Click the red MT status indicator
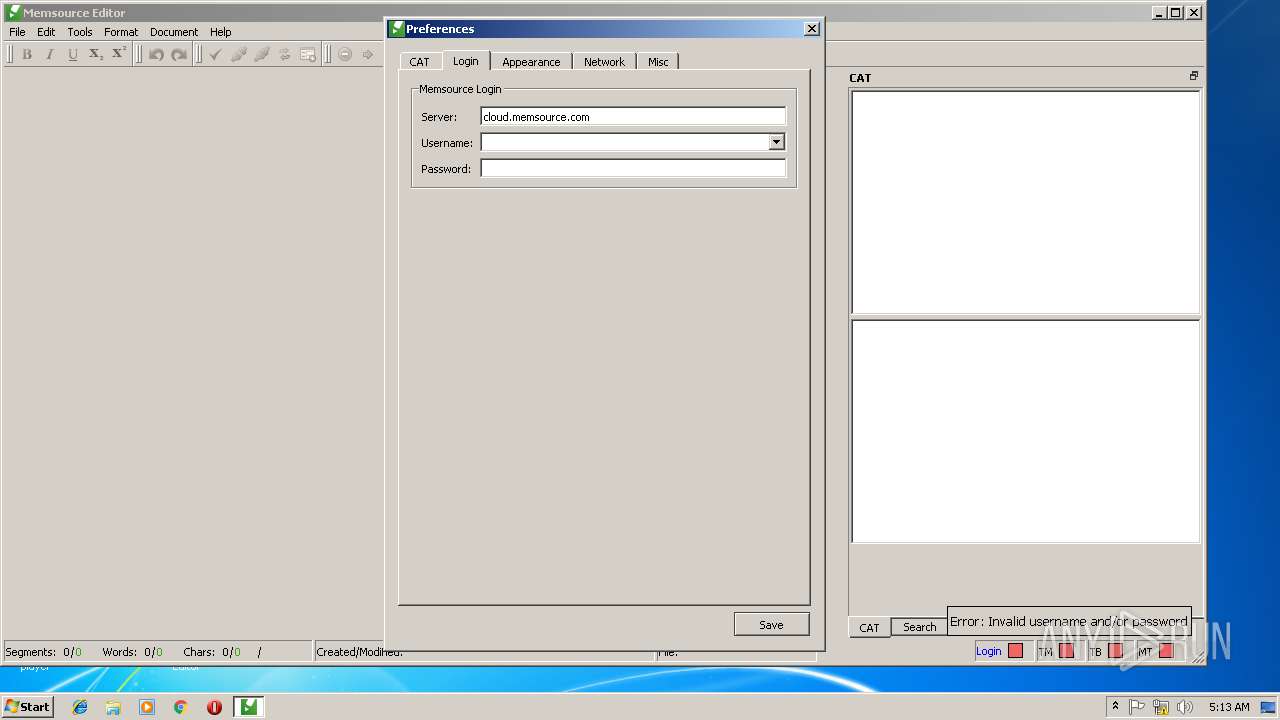 [x=1165, y=651]
